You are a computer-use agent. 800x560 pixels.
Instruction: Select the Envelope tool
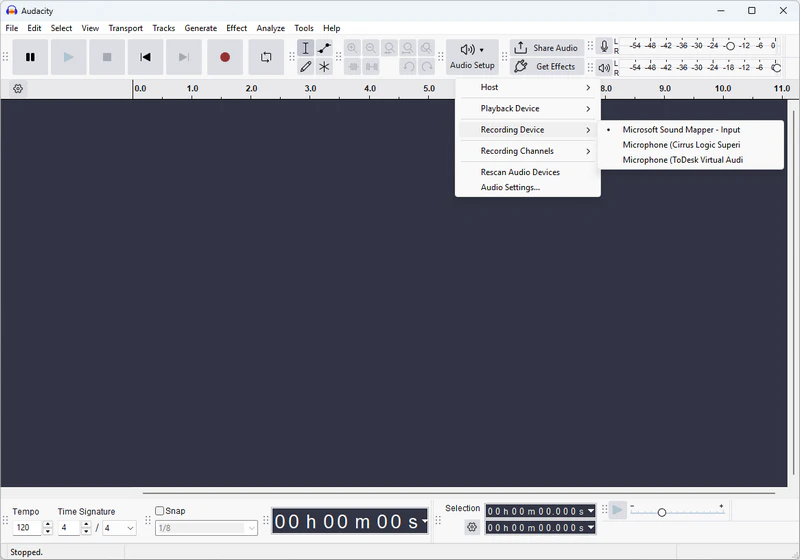(324, 48)
